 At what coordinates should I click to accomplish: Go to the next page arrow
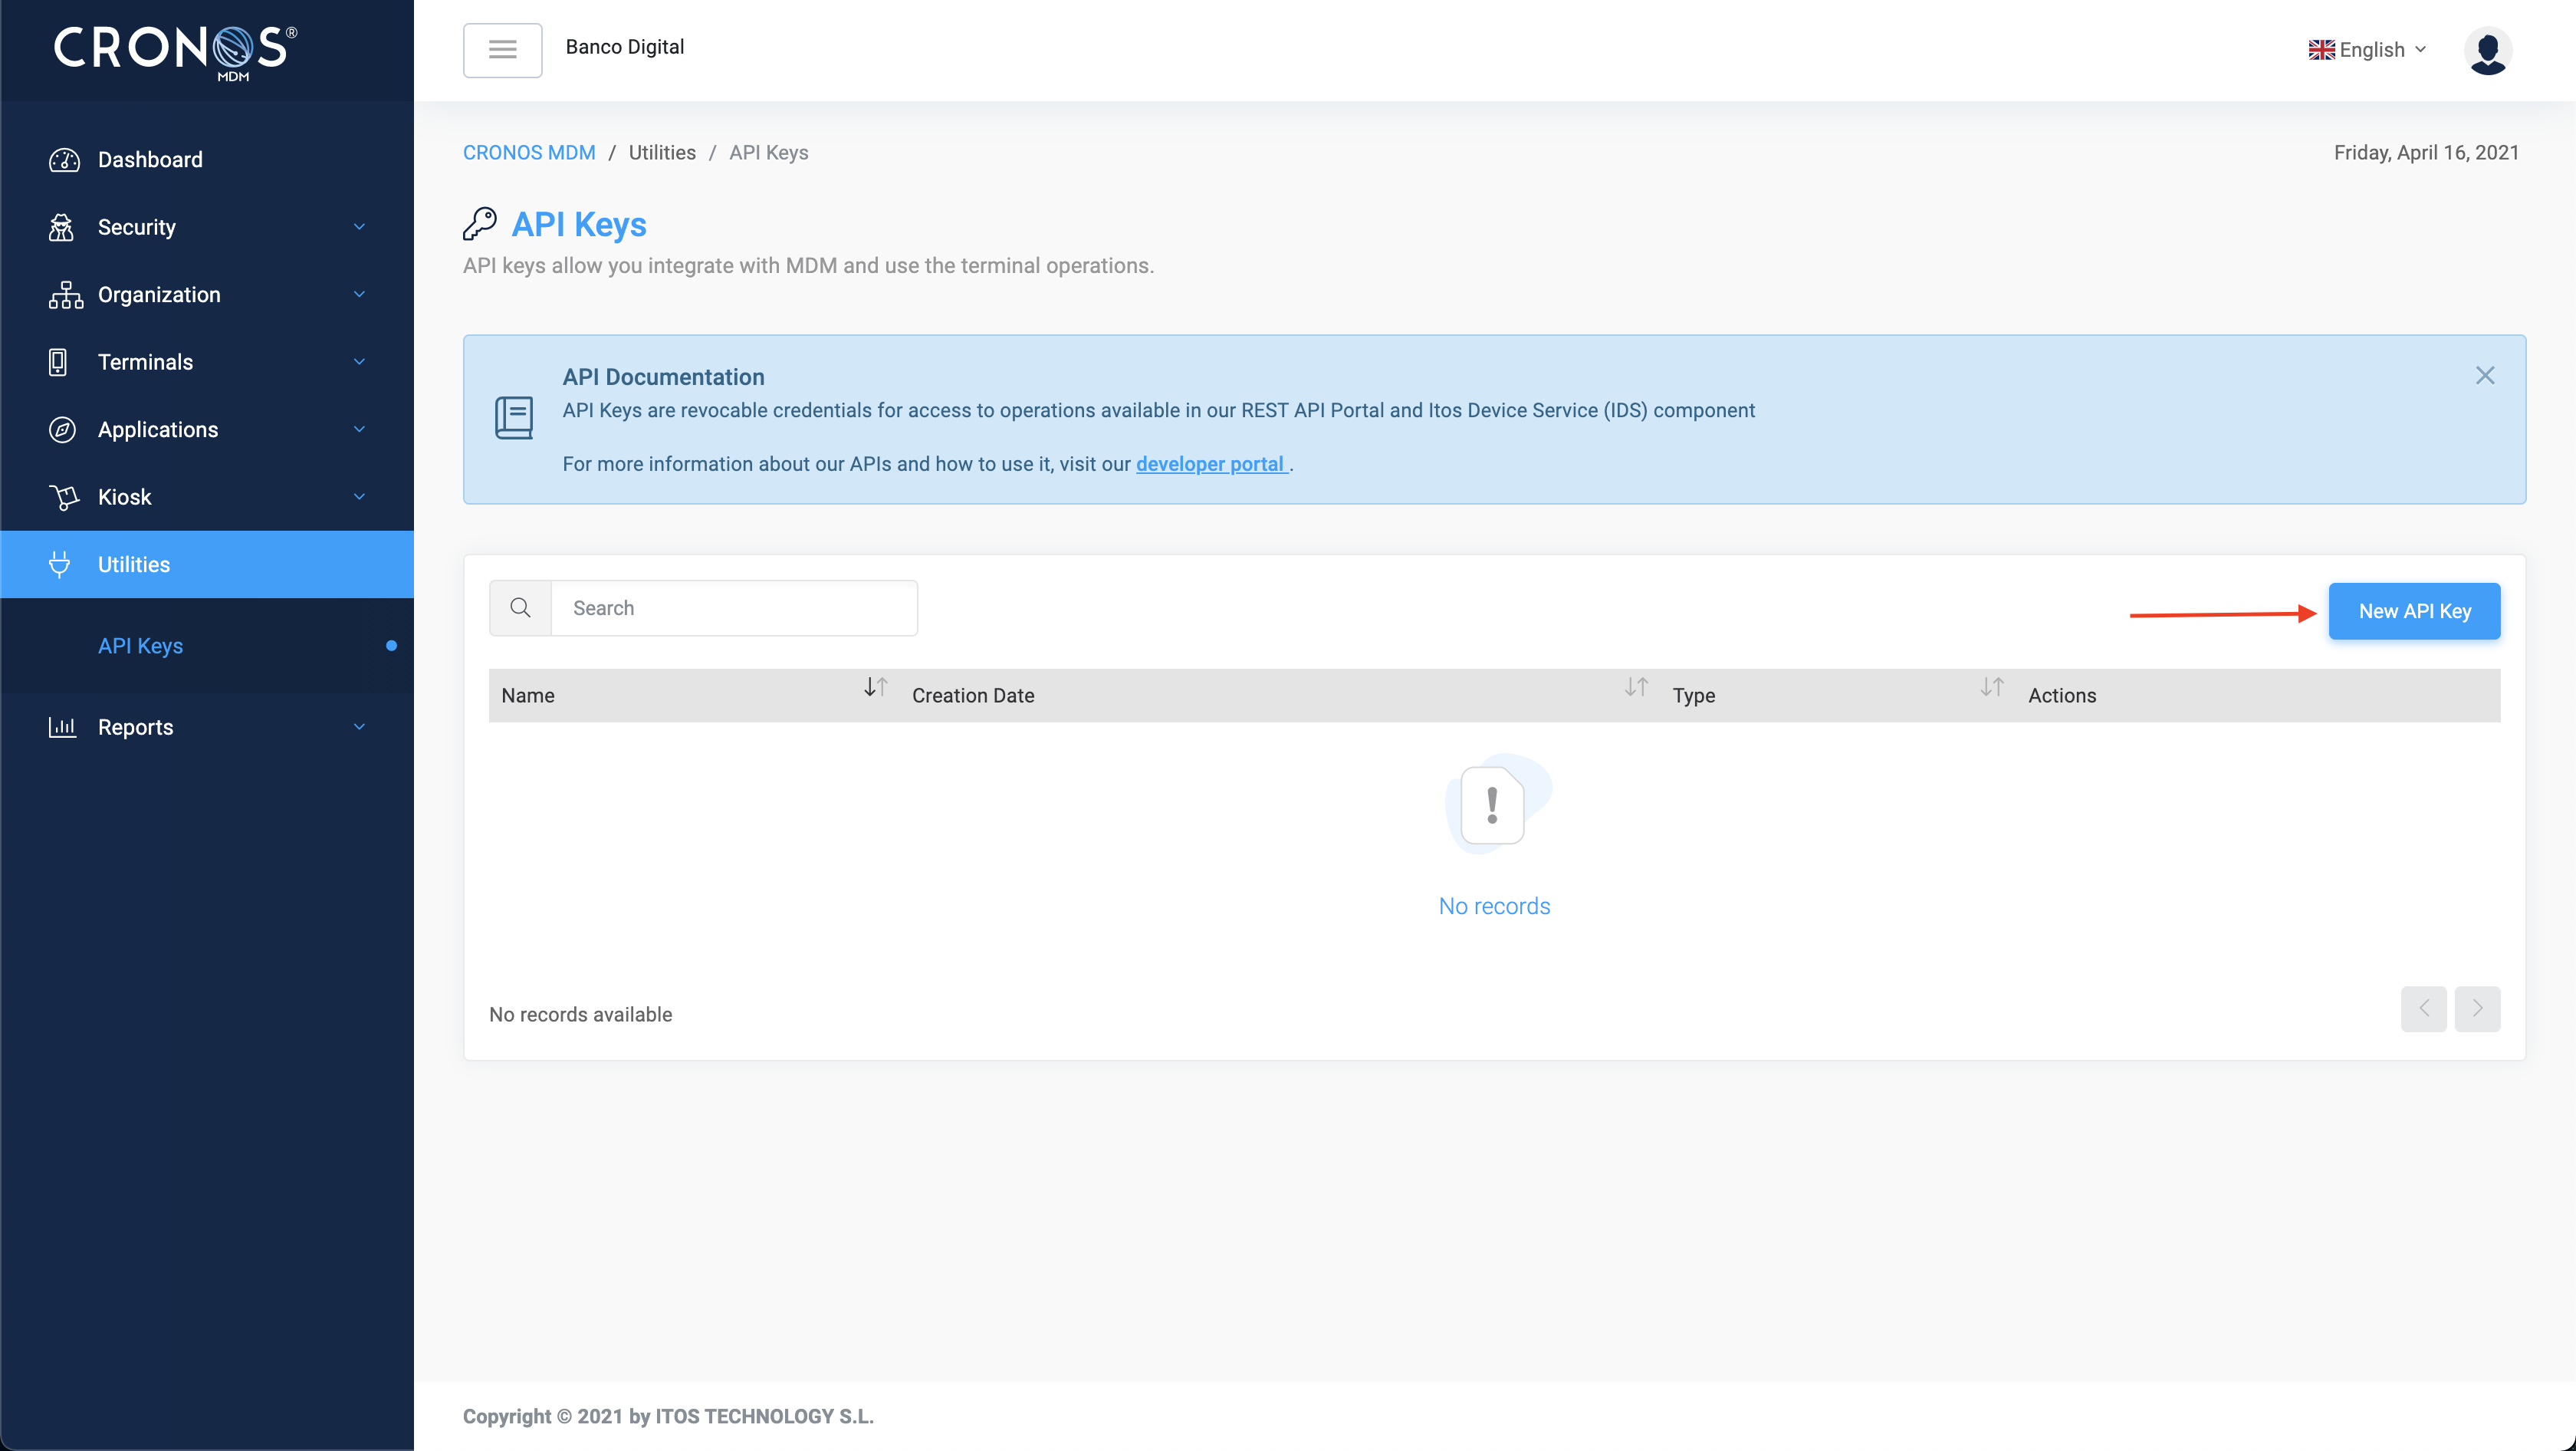pyautogui.click(x=2477, y=1009)
